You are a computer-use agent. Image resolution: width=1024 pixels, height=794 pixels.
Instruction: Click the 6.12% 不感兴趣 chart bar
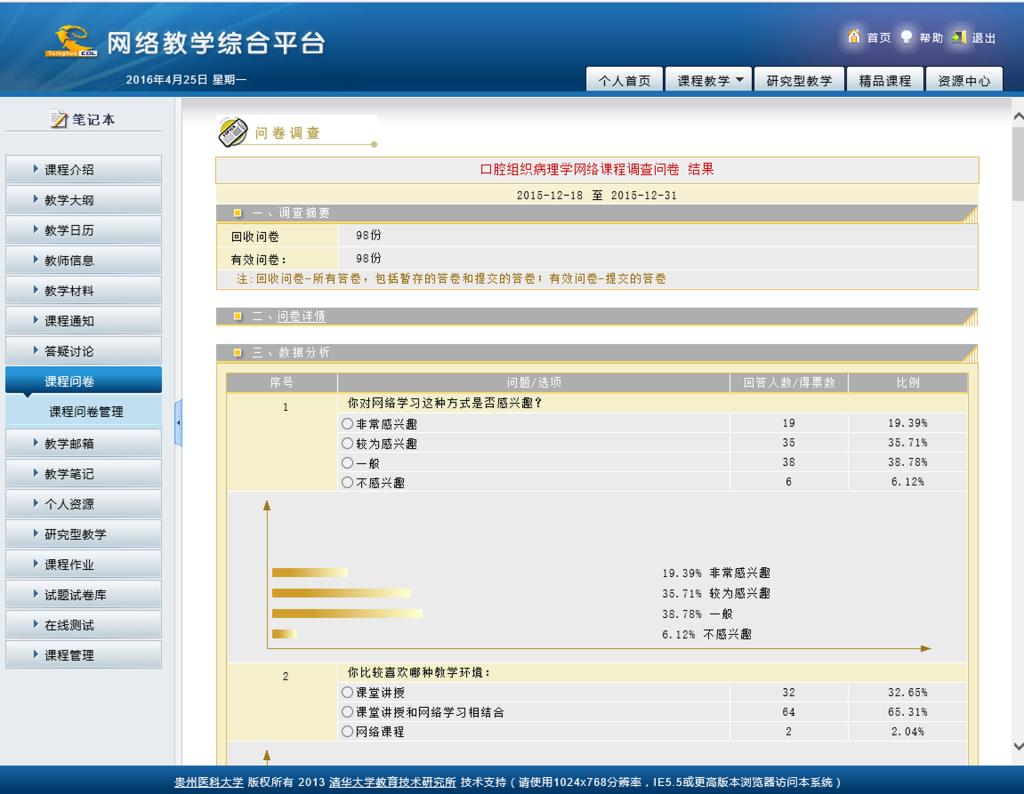[x=284, y=633]
